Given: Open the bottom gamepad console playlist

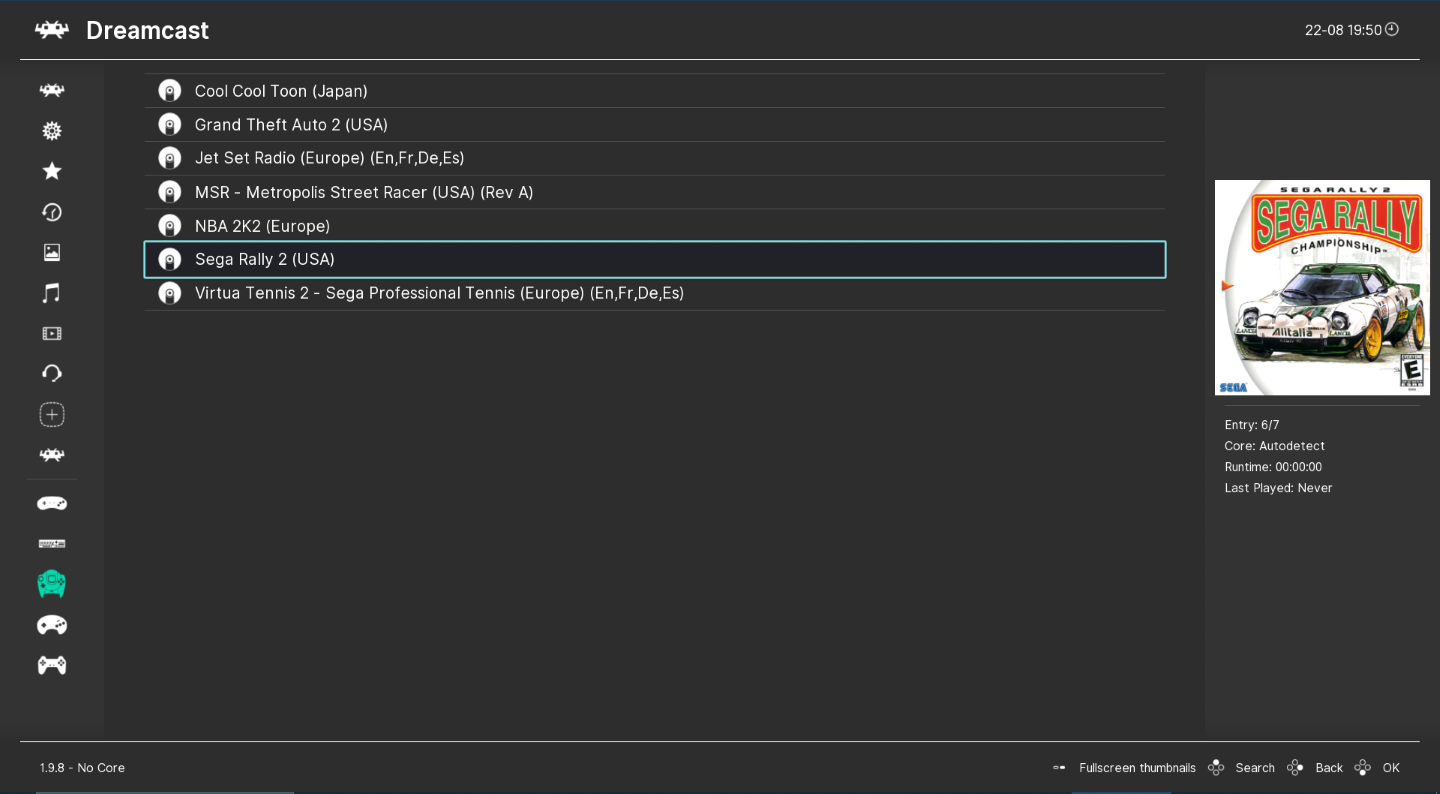Looking at the screenshot, I should pyautogui.click(x=51, y=664).
